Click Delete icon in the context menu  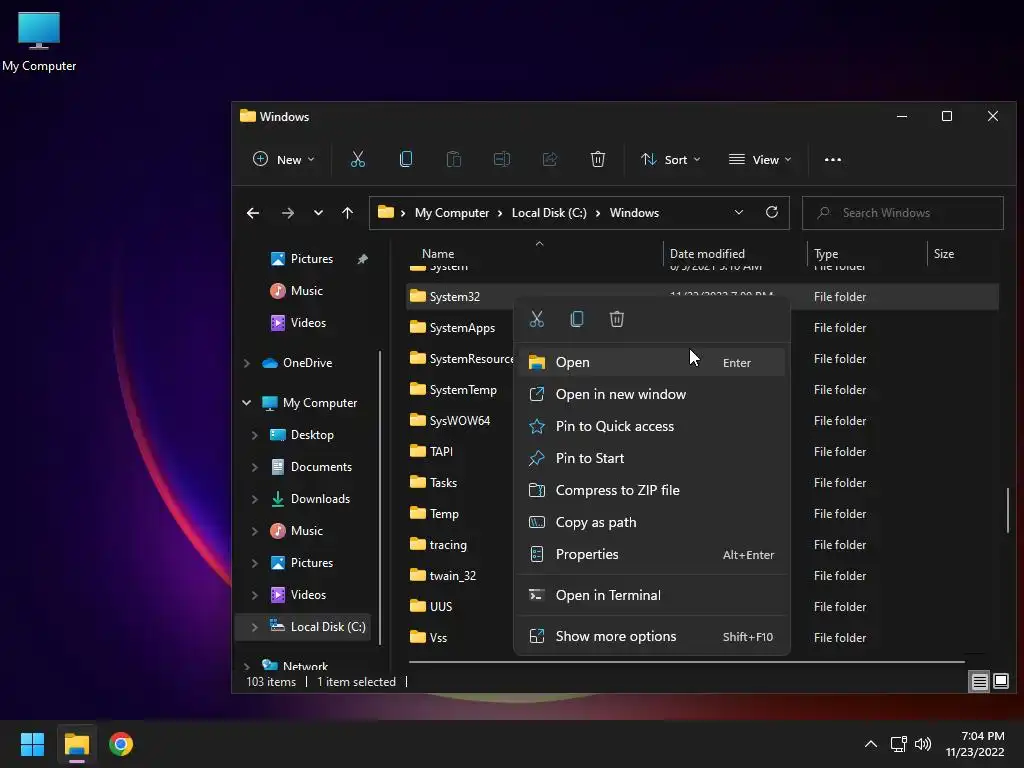point(616,319)
